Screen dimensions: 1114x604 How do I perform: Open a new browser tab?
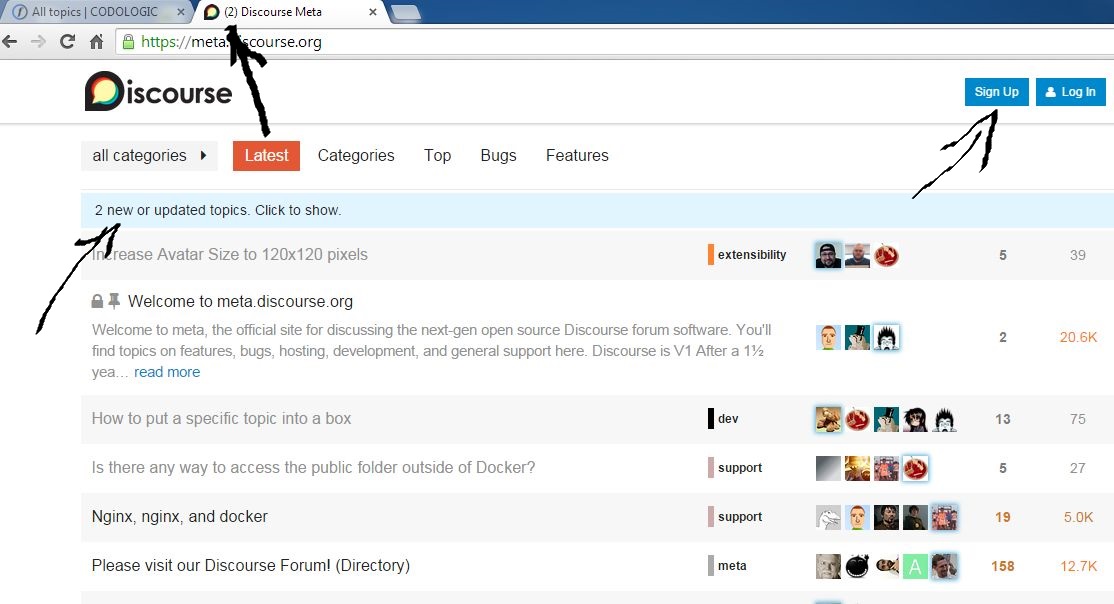pyautogui.click(x=406, y=13)
